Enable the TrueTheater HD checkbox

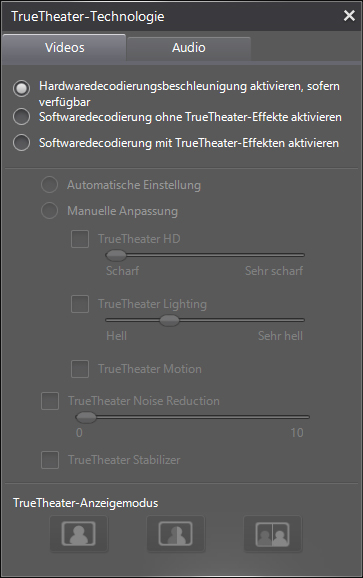(x=80, y=239)
